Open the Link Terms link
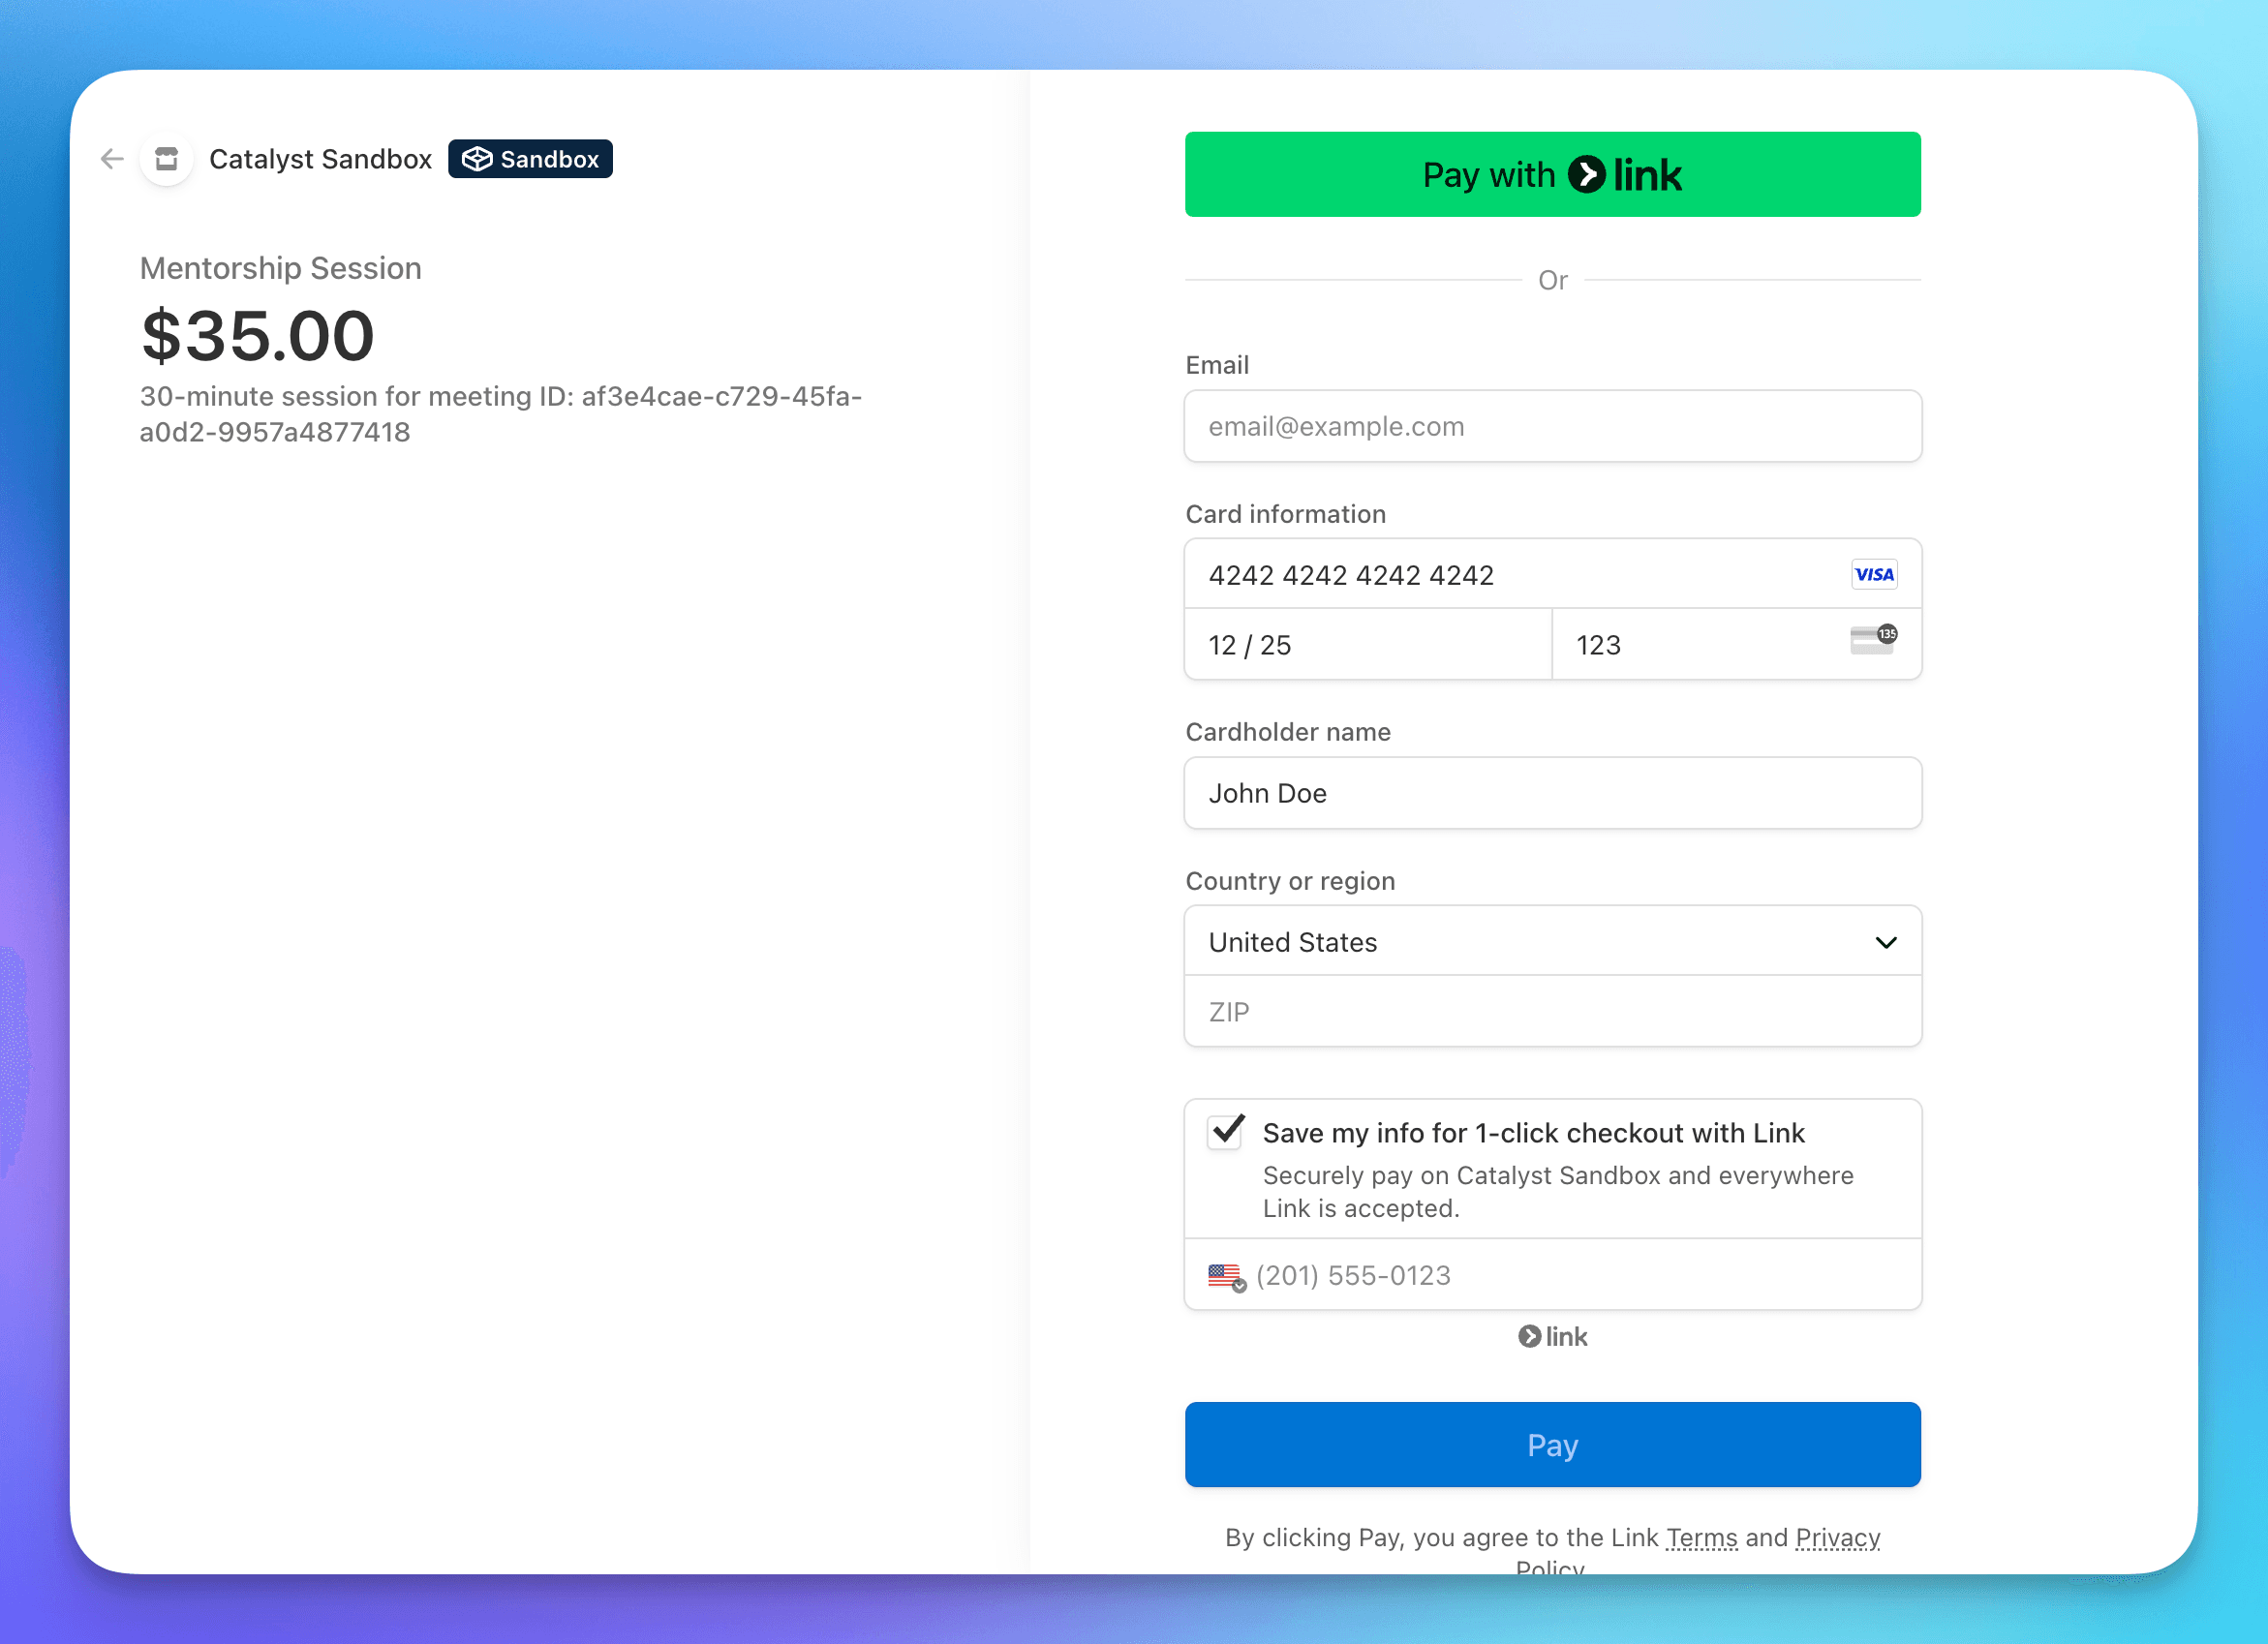 (1700, 1538)
